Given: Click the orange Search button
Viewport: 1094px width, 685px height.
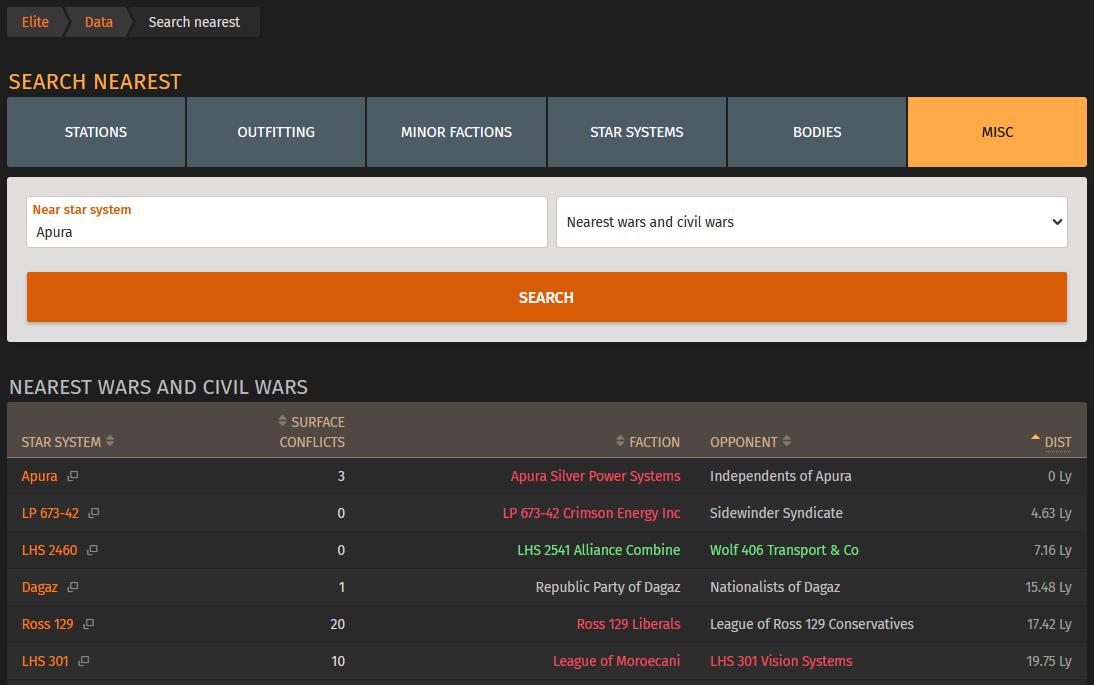Looking at the screenshot, I should coord(546,297).
